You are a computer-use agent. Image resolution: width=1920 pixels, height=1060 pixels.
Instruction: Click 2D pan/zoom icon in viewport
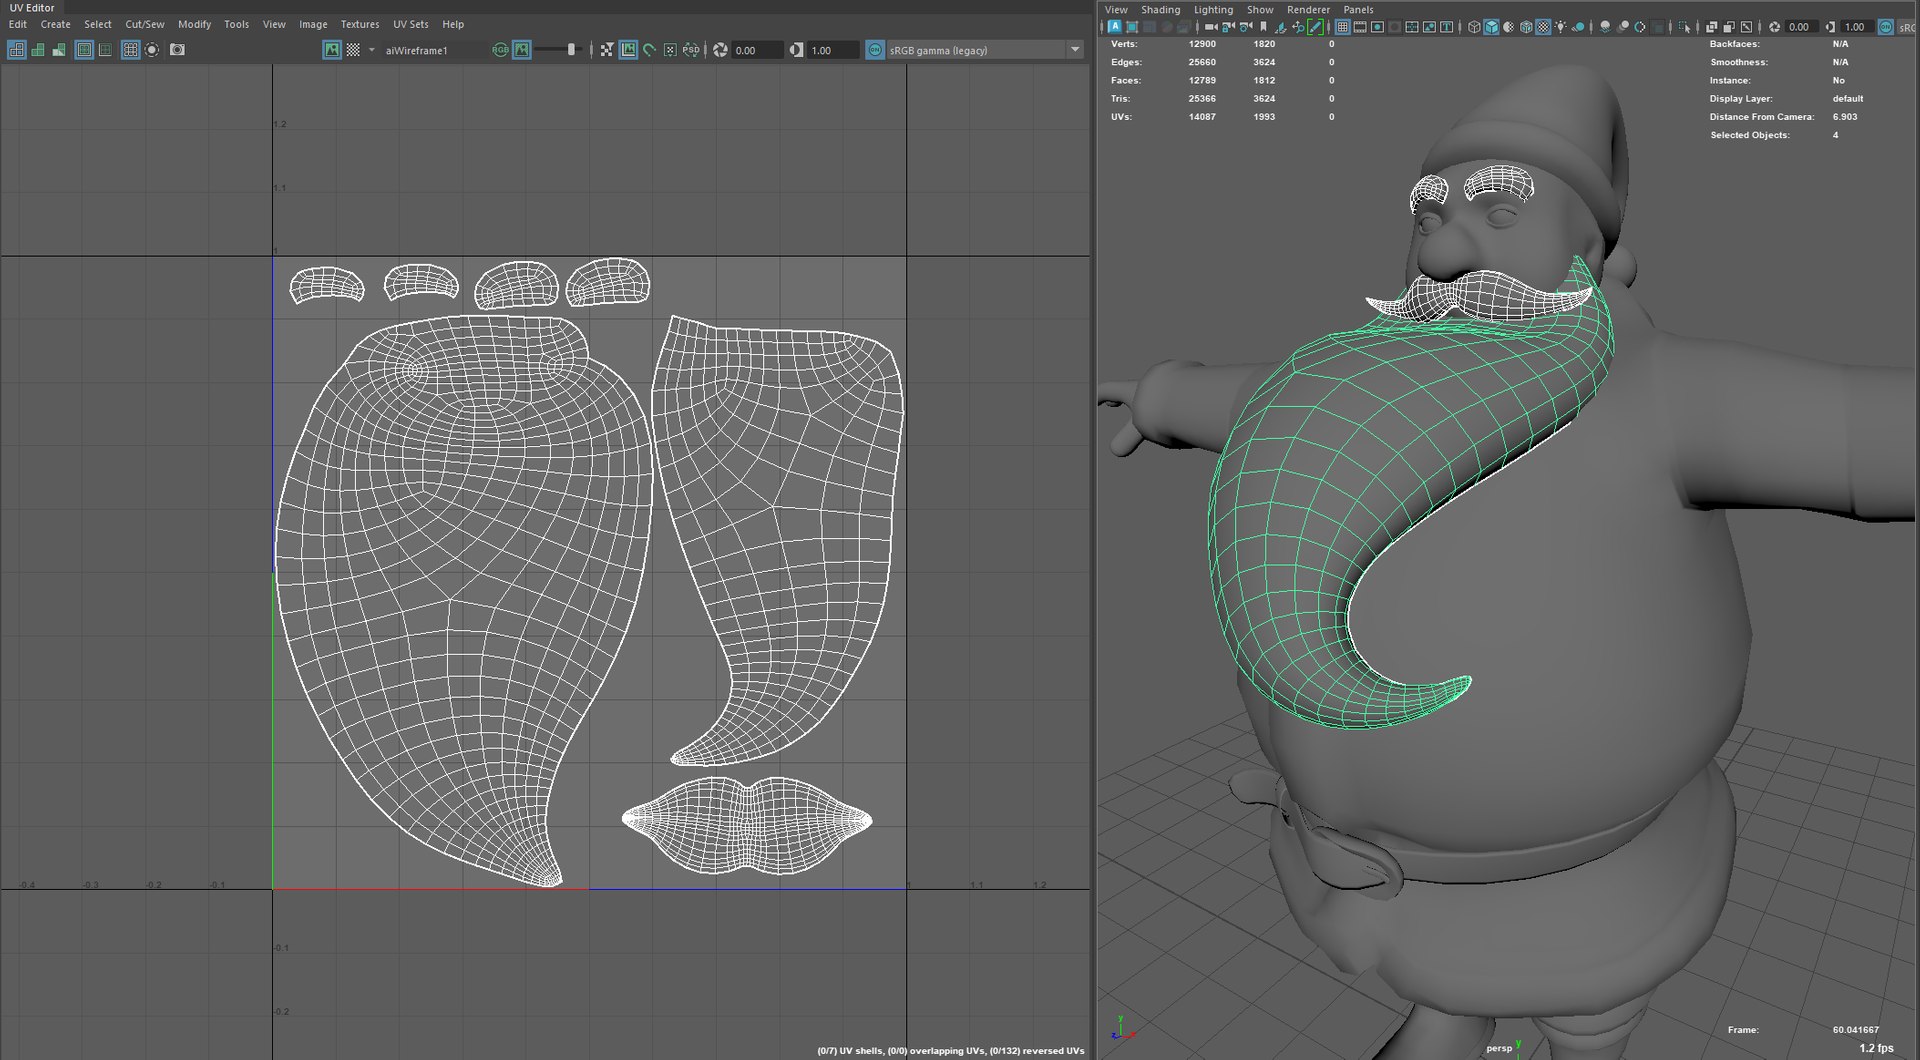(x=1298, y=27)
